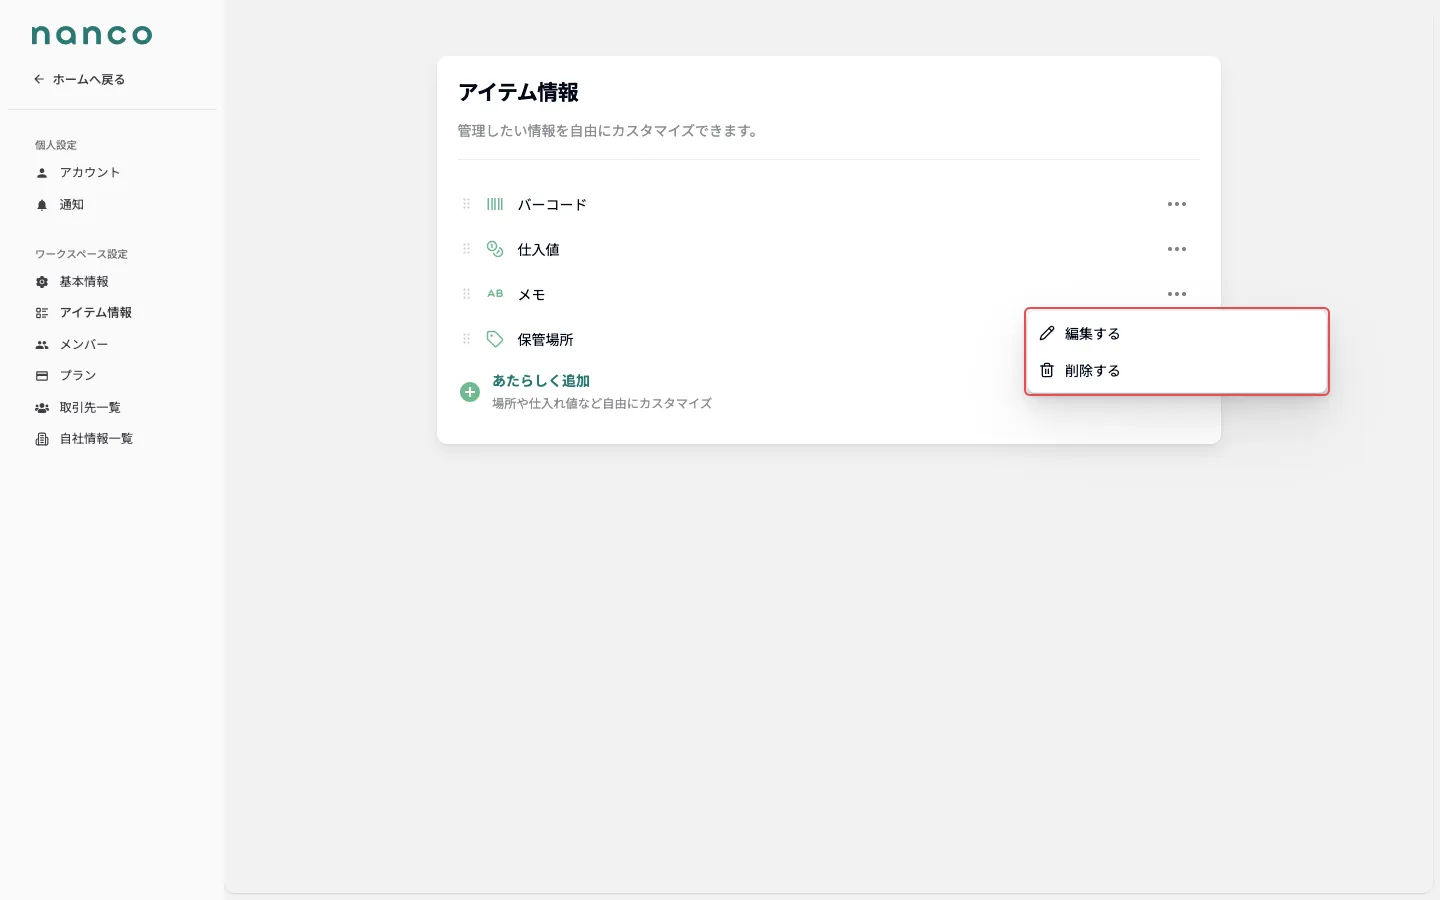
Task: Click the アイテム情報 list icon in sidebar
Action: (x=42, y=313)
